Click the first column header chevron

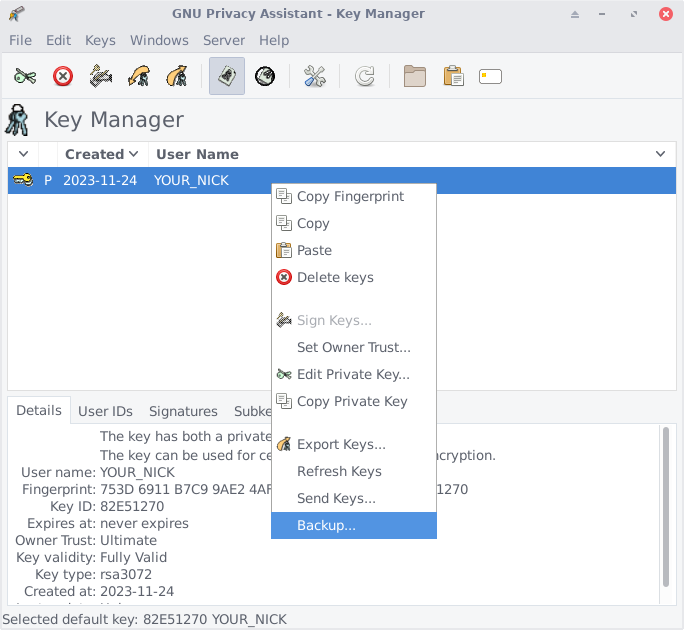[x=23, y=154]
